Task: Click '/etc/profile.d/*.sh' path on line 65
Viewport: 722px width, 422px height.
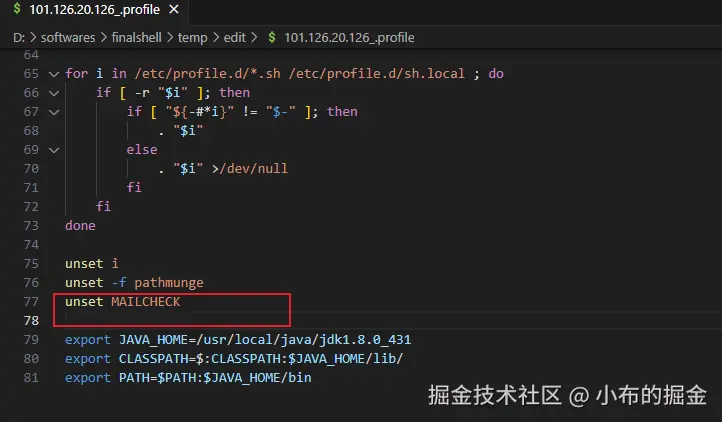Action: [208, 74]
